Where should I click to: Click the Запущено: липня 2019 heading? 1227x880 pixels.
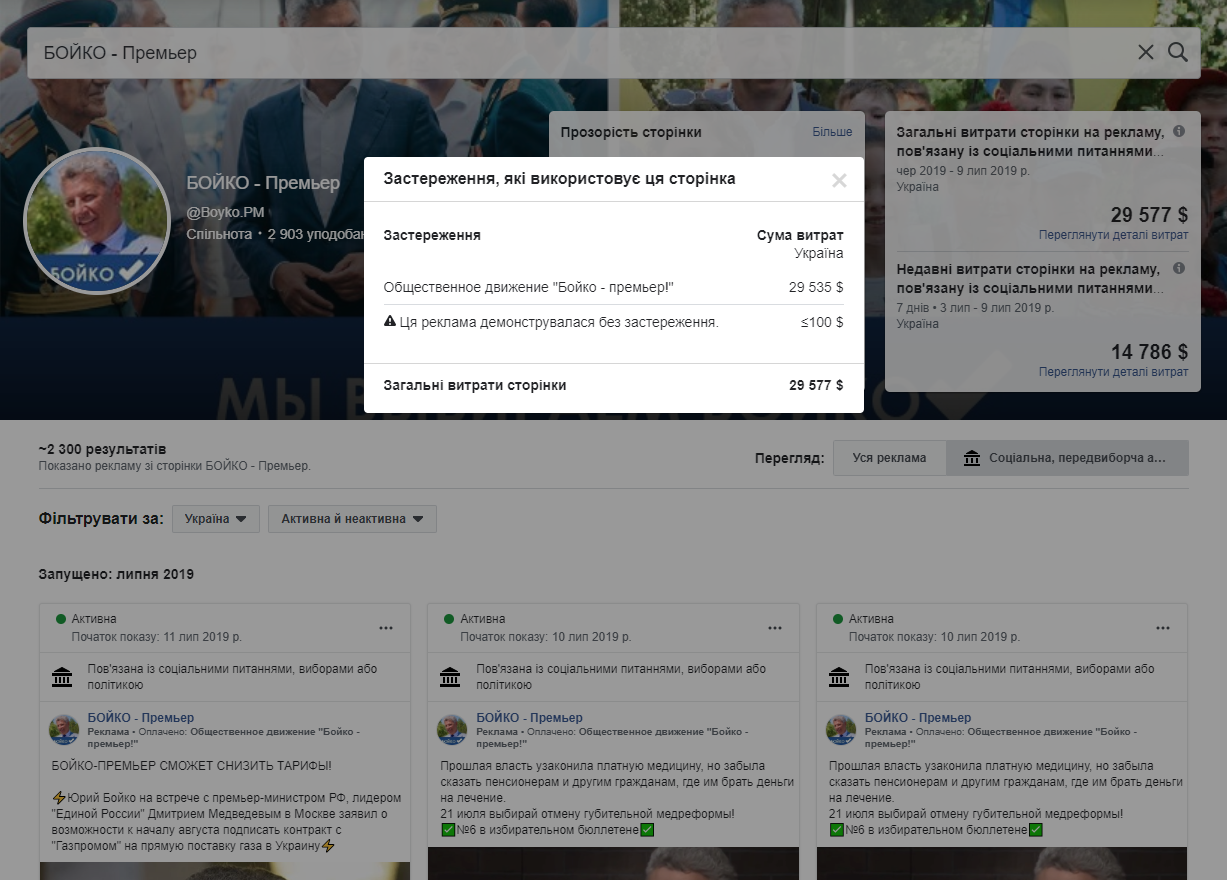point(116,575)
